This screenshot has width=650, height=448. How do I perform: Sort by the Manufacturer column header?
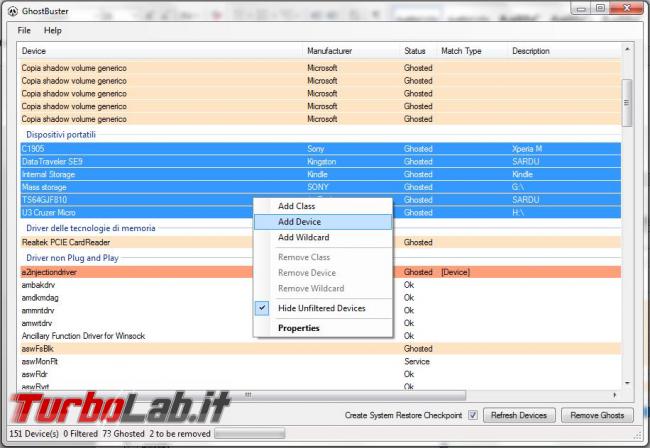[x=351, y=51]
